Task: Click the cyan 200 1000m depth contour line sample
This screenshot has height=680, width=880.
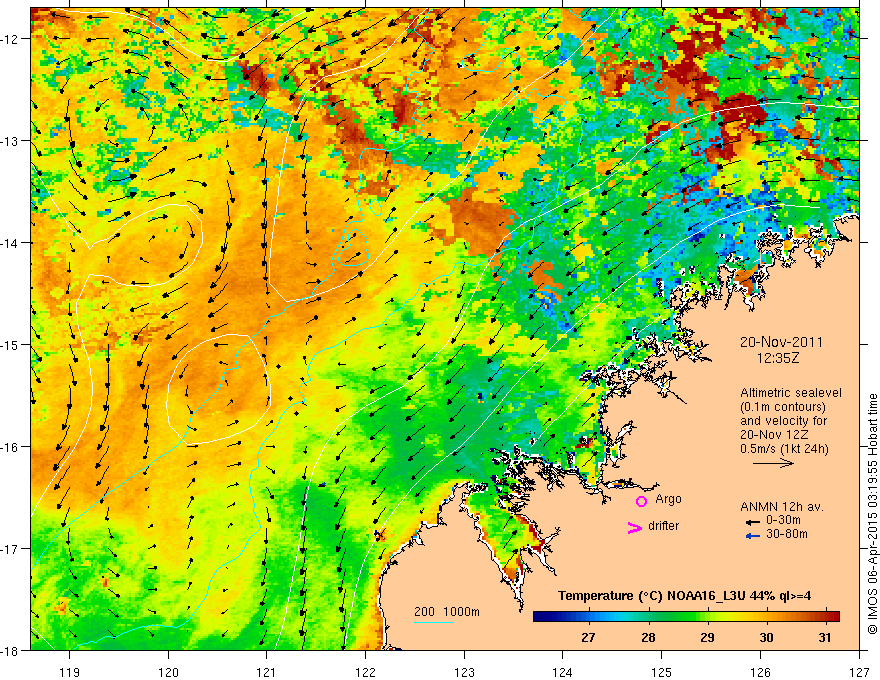Action: 434,622
